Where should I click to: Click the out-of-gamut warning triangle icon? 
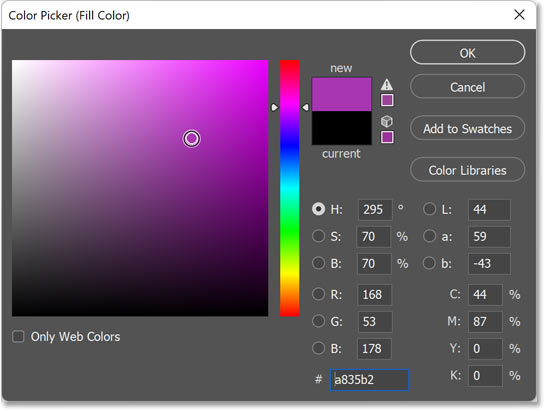(x=387, y=84)
